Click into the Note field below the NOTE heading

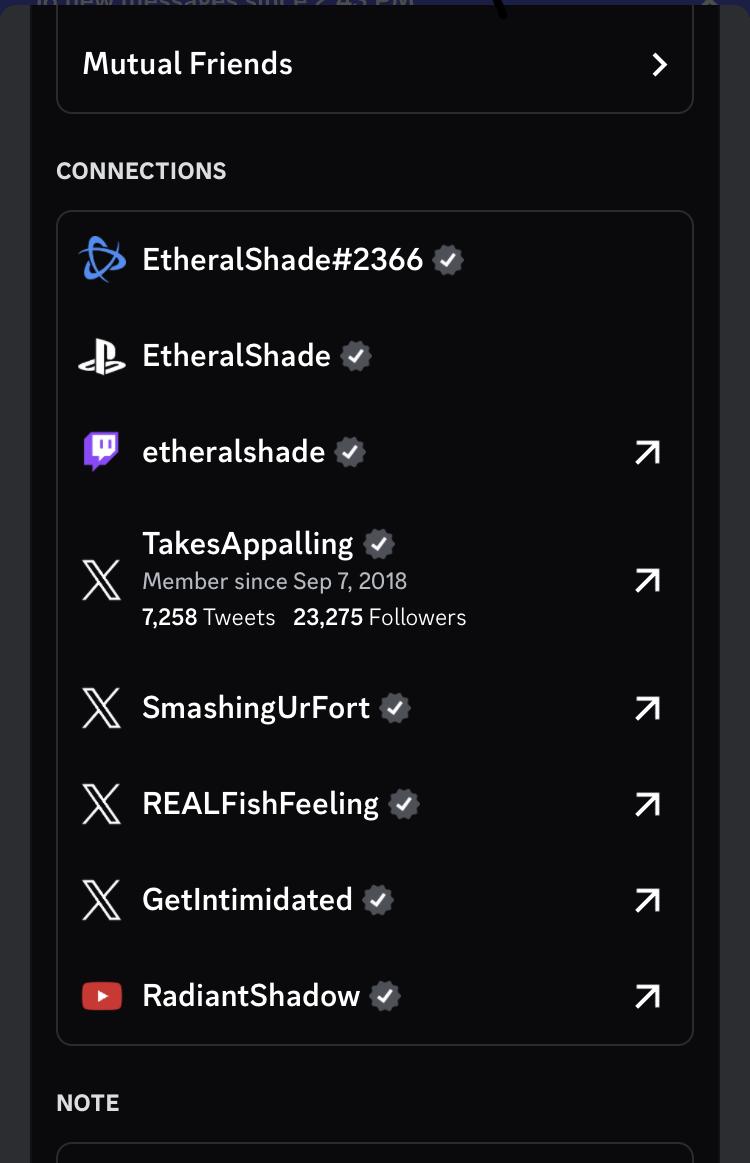click(375, 1153)
